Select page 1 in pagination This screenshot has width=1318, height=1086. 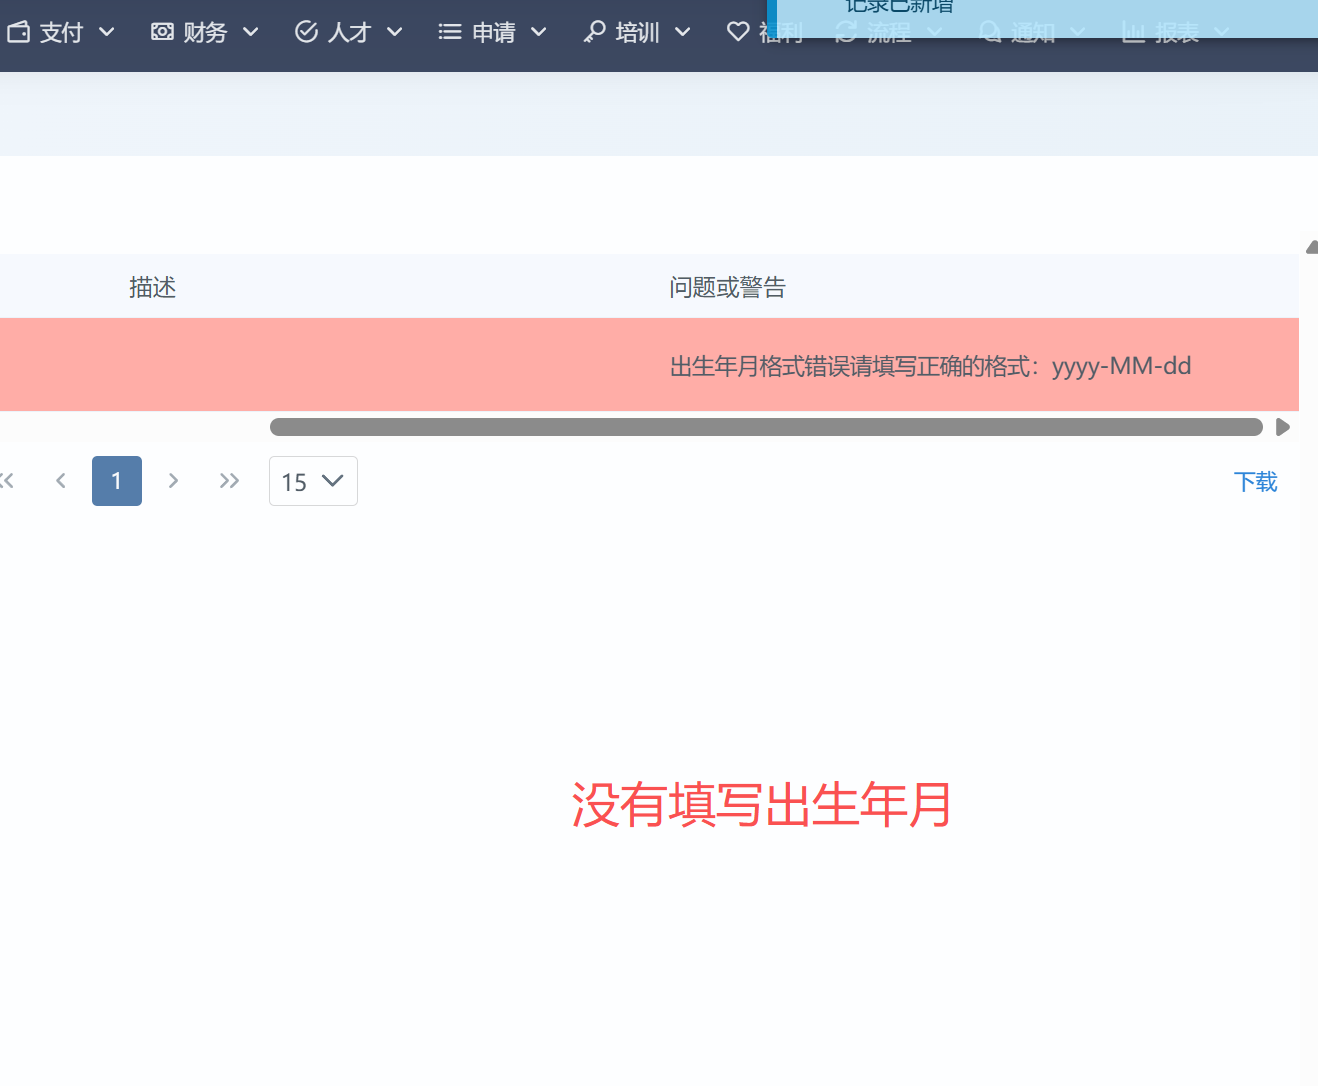click(117, 481)
